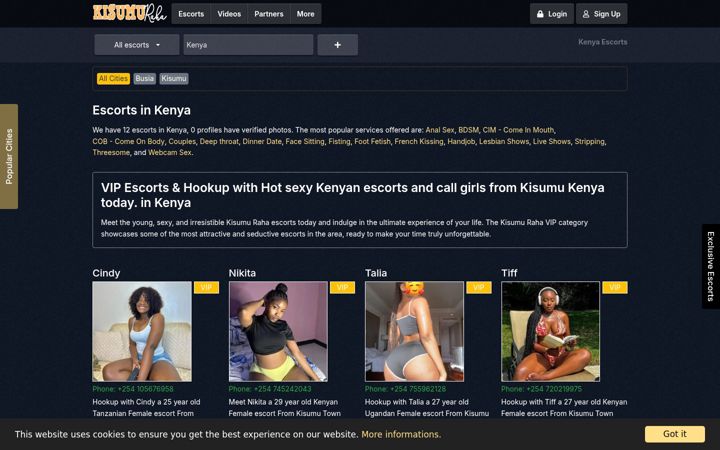Open the More informations cookie link
This screenshot has height=450, width=720.
point(401,434)
